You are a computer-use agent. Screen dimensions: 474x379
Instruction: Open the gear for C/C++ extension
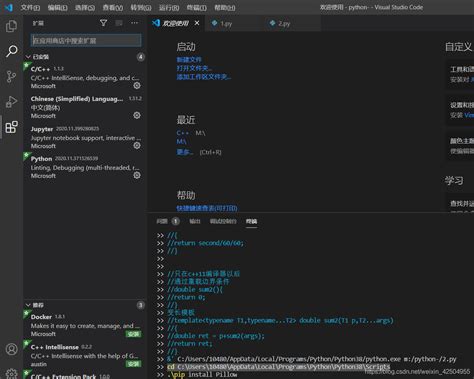137,86
